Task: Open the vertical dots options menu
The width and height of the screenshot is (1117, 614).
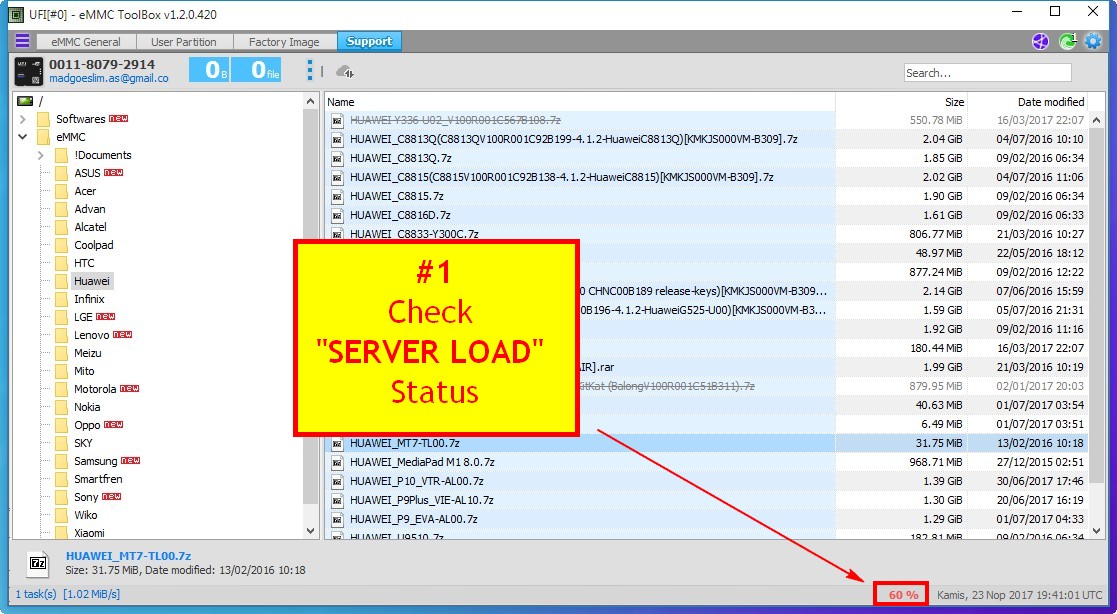Action: [x=310, y=71]
